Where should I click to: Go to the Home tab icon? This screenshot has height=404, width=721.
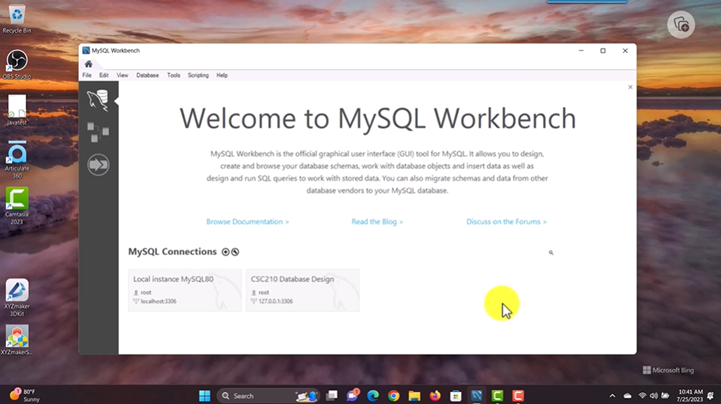click(x=88, y=64)
